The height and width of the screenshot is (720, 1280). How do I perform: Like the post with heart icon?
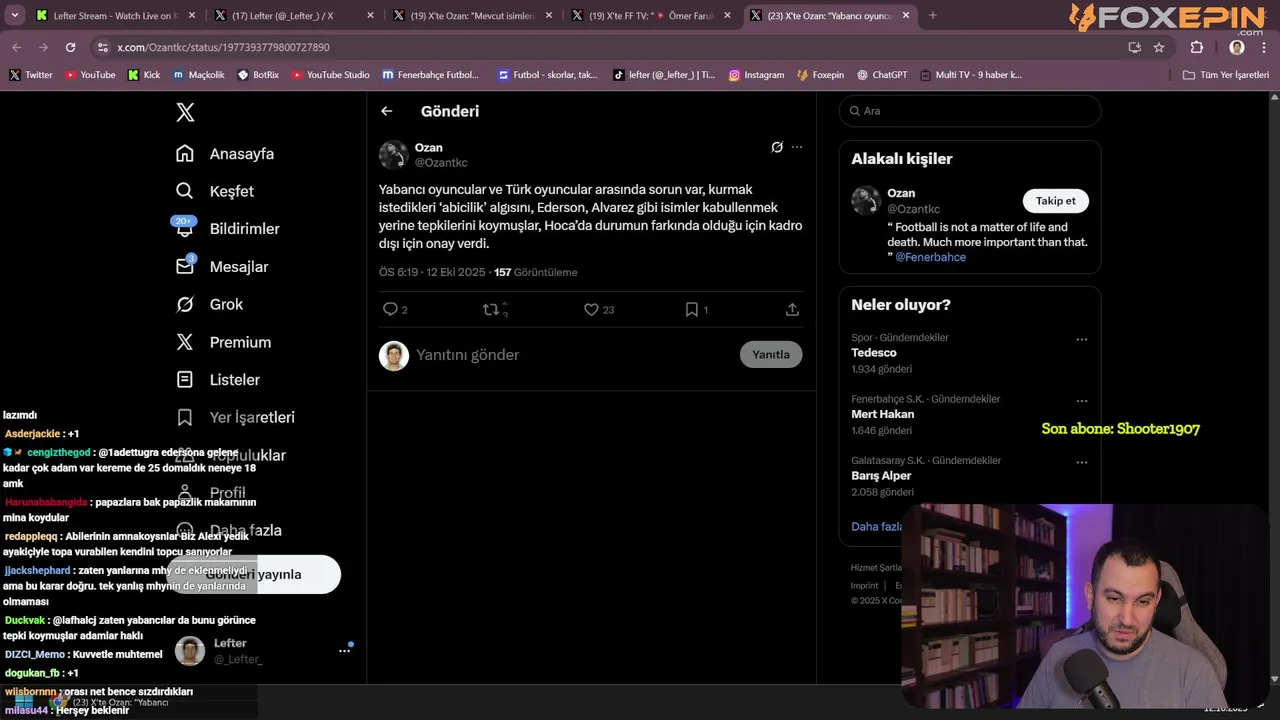(x=591, y=309)
